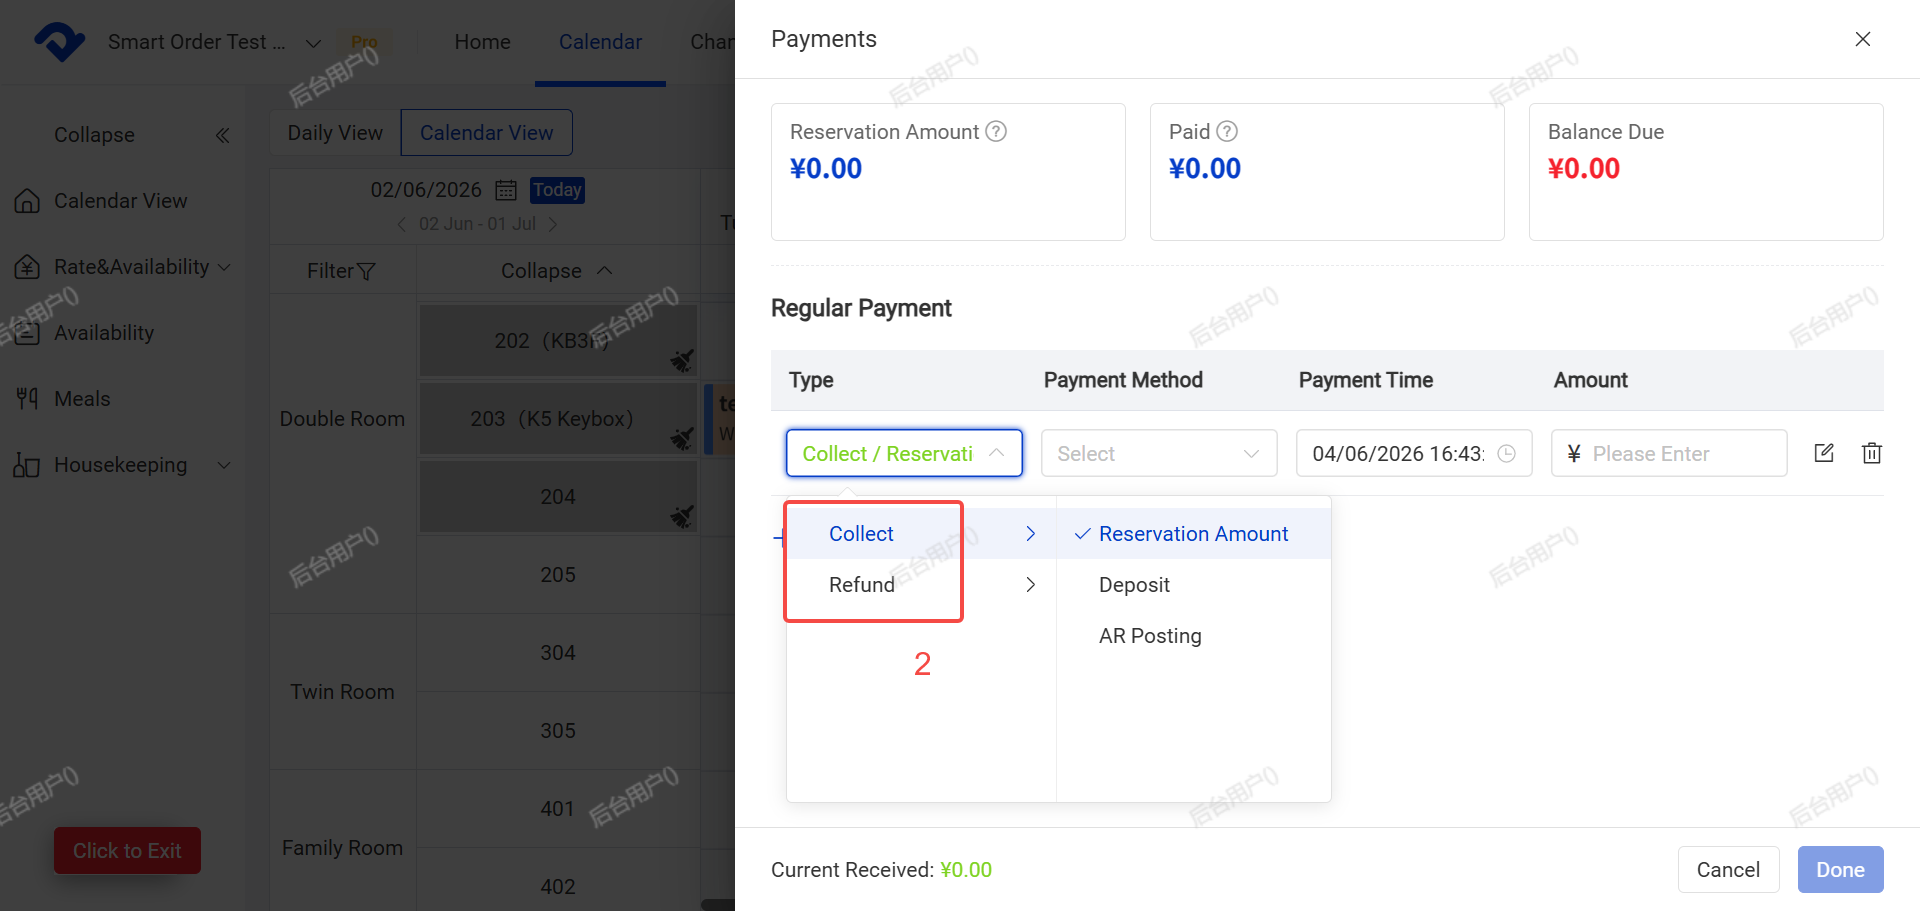Open the Payment Time clock icon

click(1506, 454)
